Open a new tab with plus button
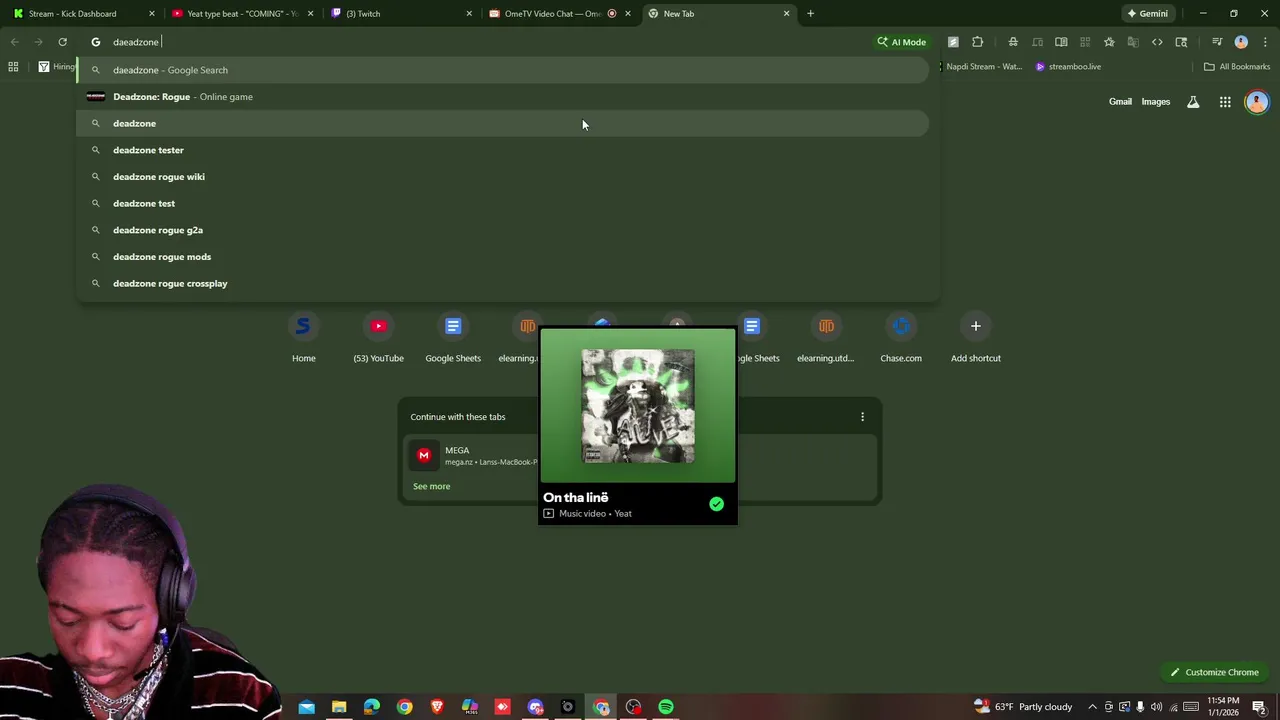The image size is (1280, 720). coord(810,14)
